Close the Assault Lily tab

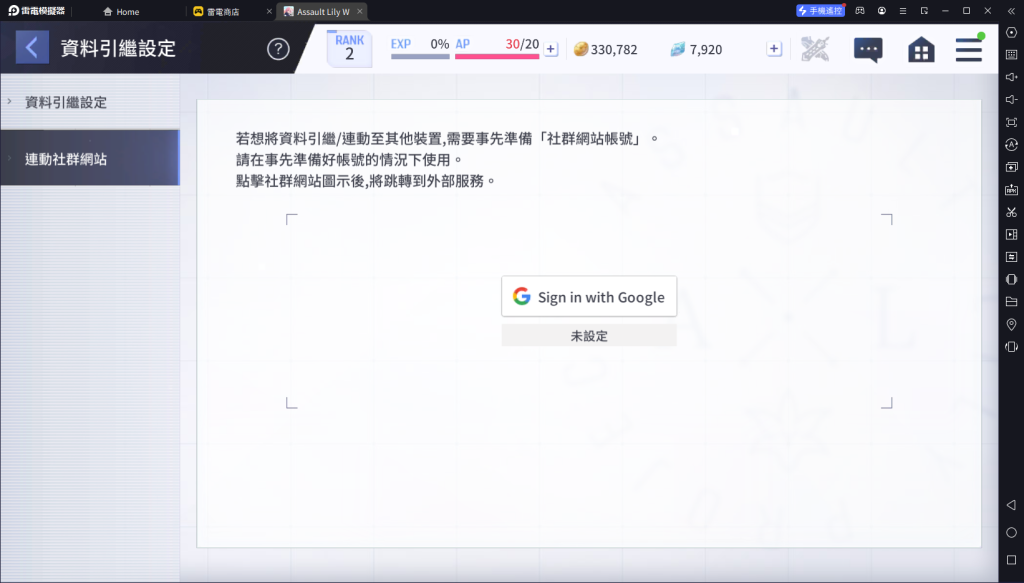click(360, 12)
